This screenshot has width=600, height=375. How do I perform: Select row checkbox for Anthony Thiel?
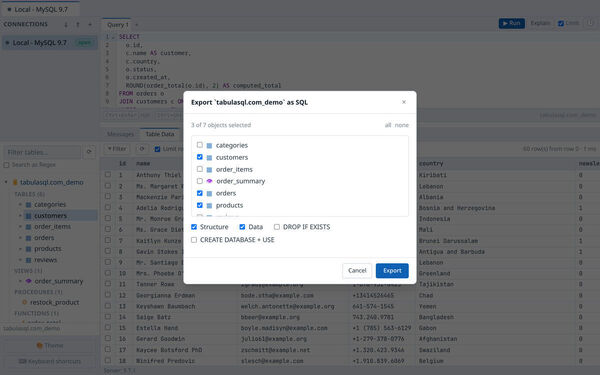(108, 174)
